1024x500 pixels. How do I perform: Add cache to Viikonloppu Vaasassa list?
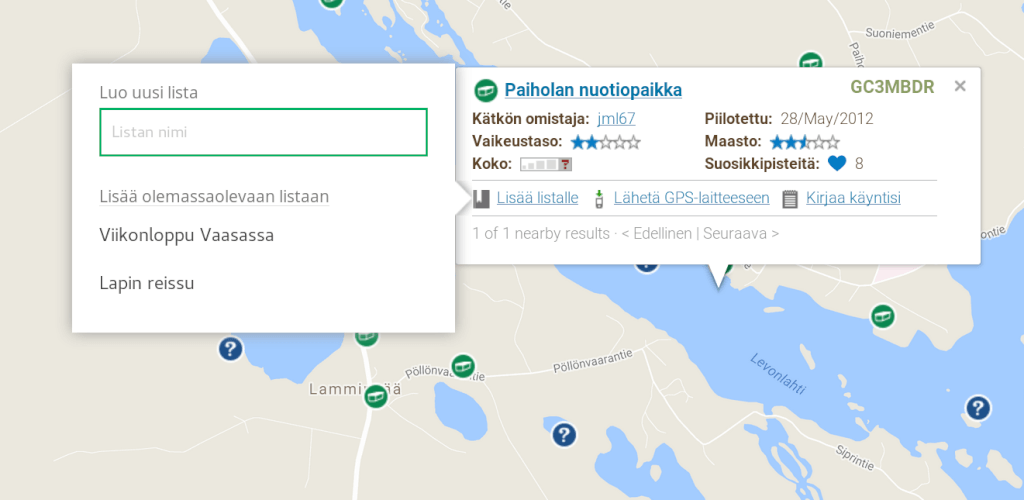[187, 236]
